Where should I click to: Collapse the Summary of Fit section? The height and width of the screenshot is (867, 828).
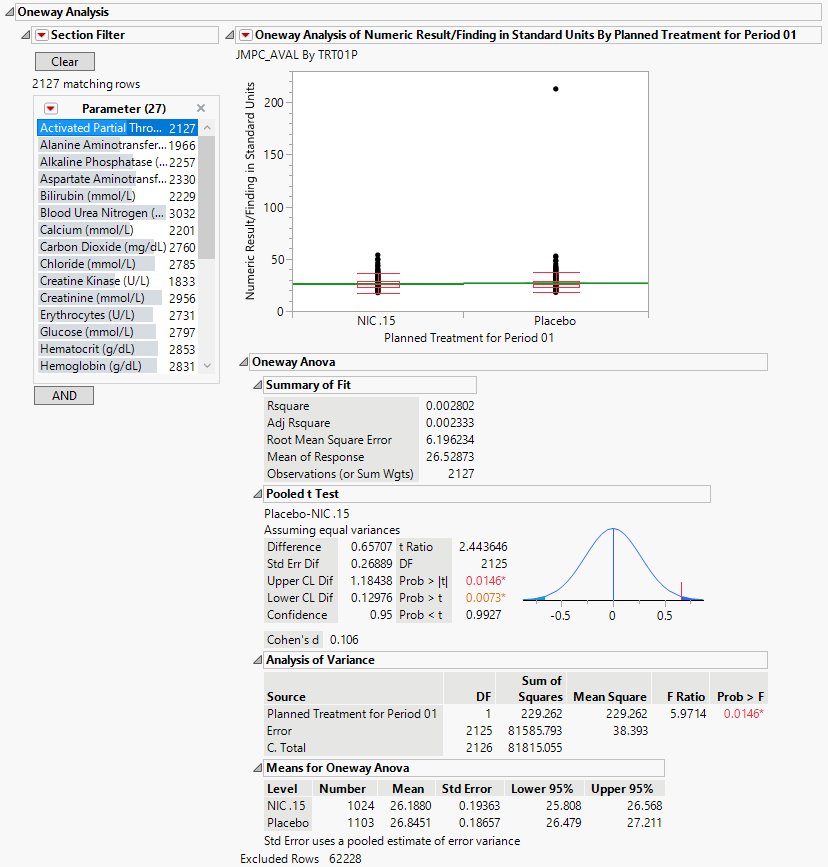258,385
